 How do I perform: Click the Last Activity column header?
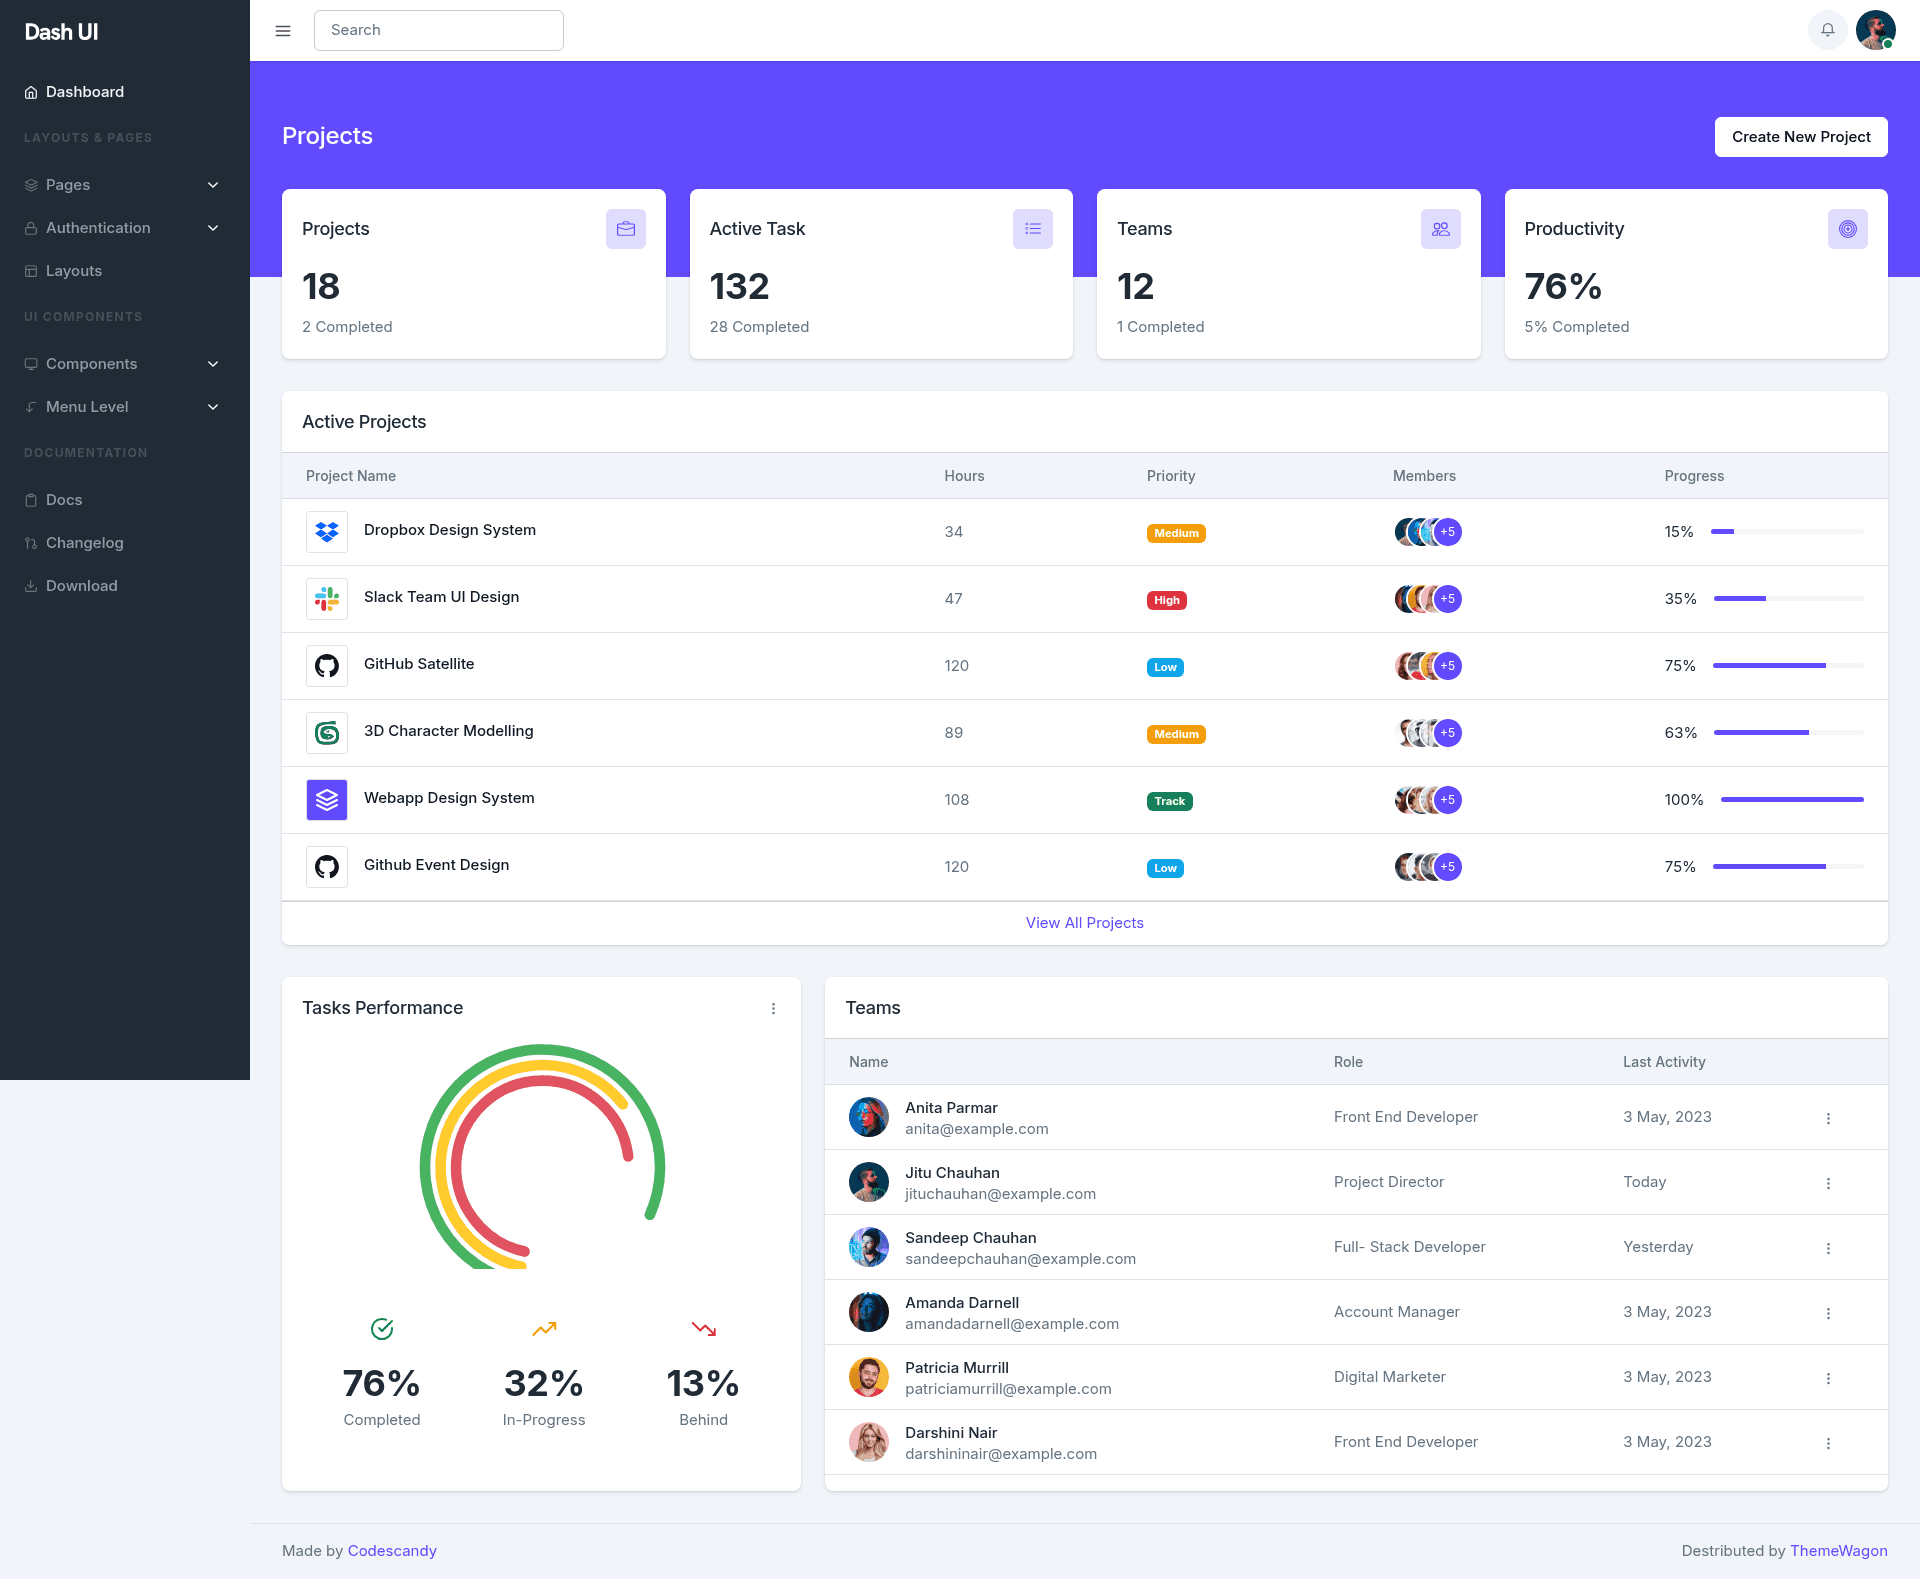pyautogui.click(x=1664, y=1062)
